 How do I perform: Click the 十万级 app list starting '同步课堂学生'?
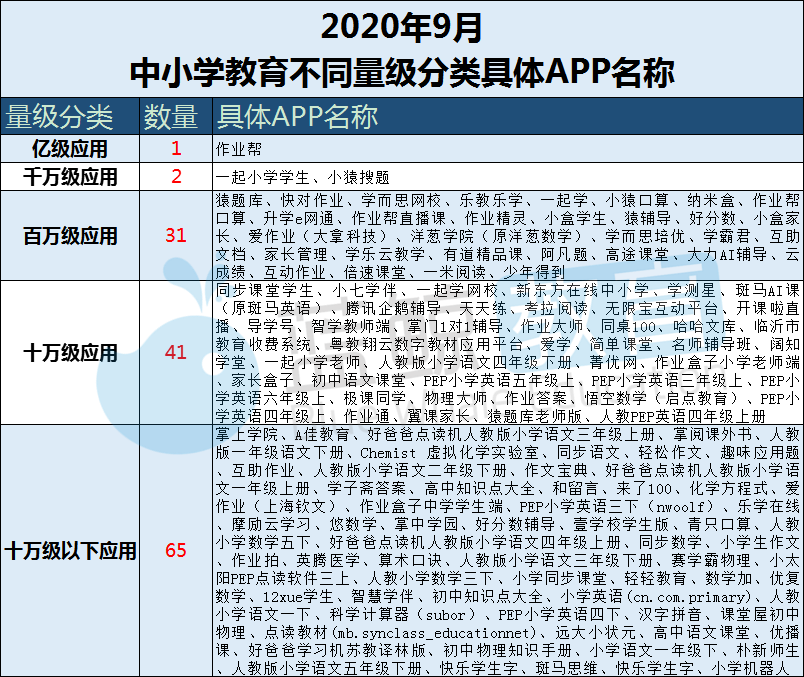pyautogui.click(x=508, y=353)
